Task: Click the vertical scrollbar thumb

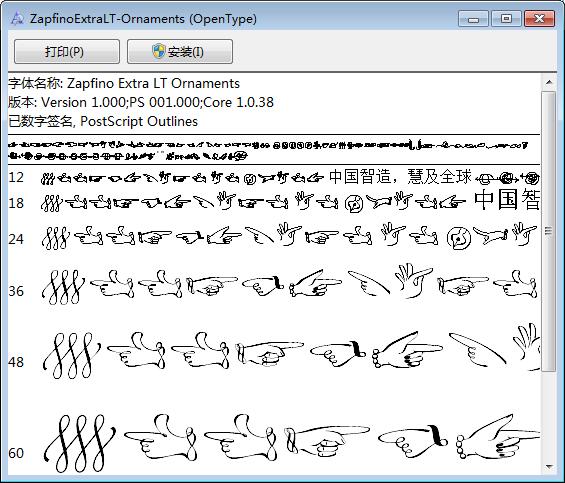Action: click(x=549, y=231)
